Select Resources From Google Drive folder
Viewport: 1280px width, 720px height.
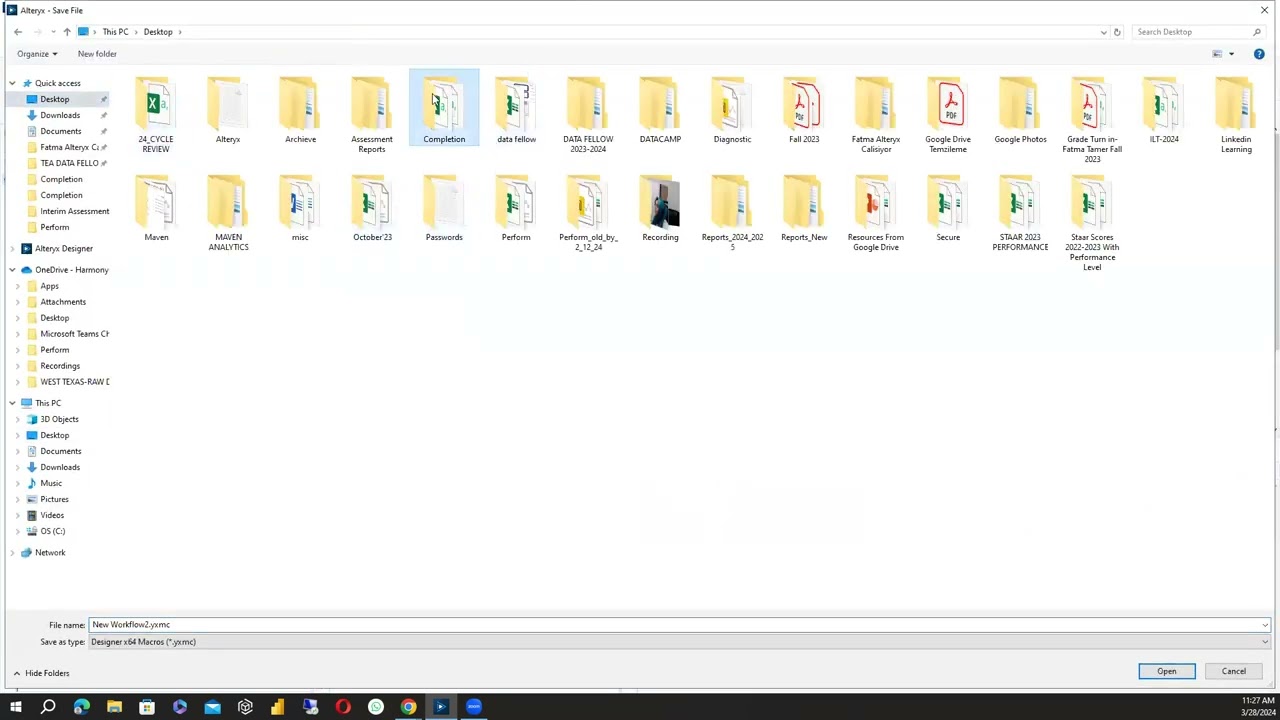876,212
